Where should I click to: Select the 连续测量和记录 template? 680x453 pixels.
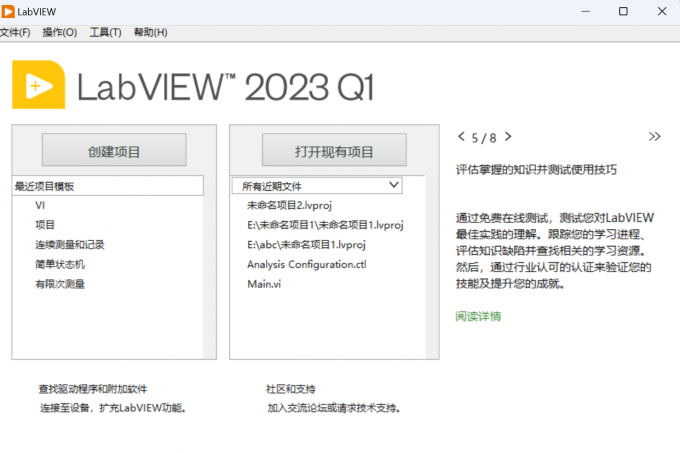69,244
